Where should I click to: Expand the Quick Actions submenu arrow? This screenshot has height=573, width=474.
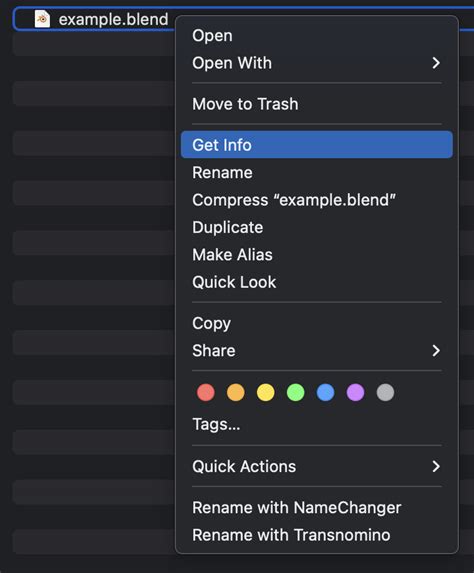point(436,466)
